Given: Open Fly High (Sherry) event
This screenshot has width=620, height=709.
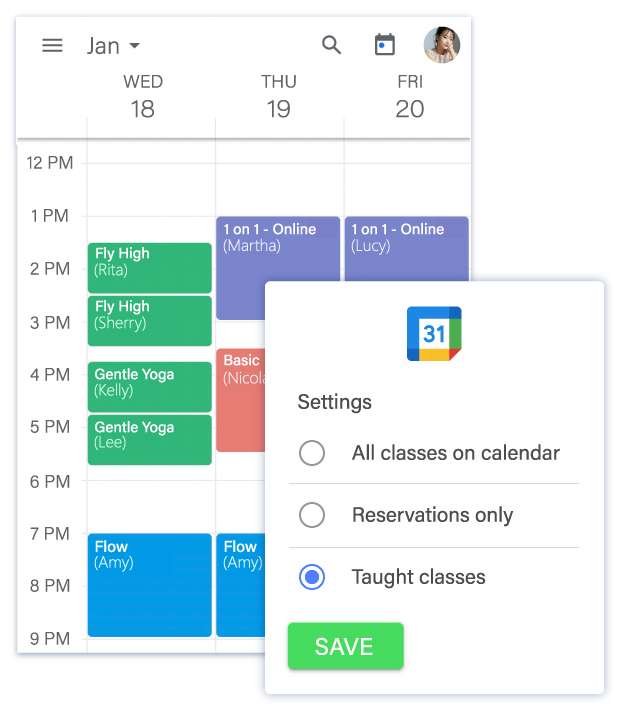Looking at the screenshot, I should click(x=150, y=321).
